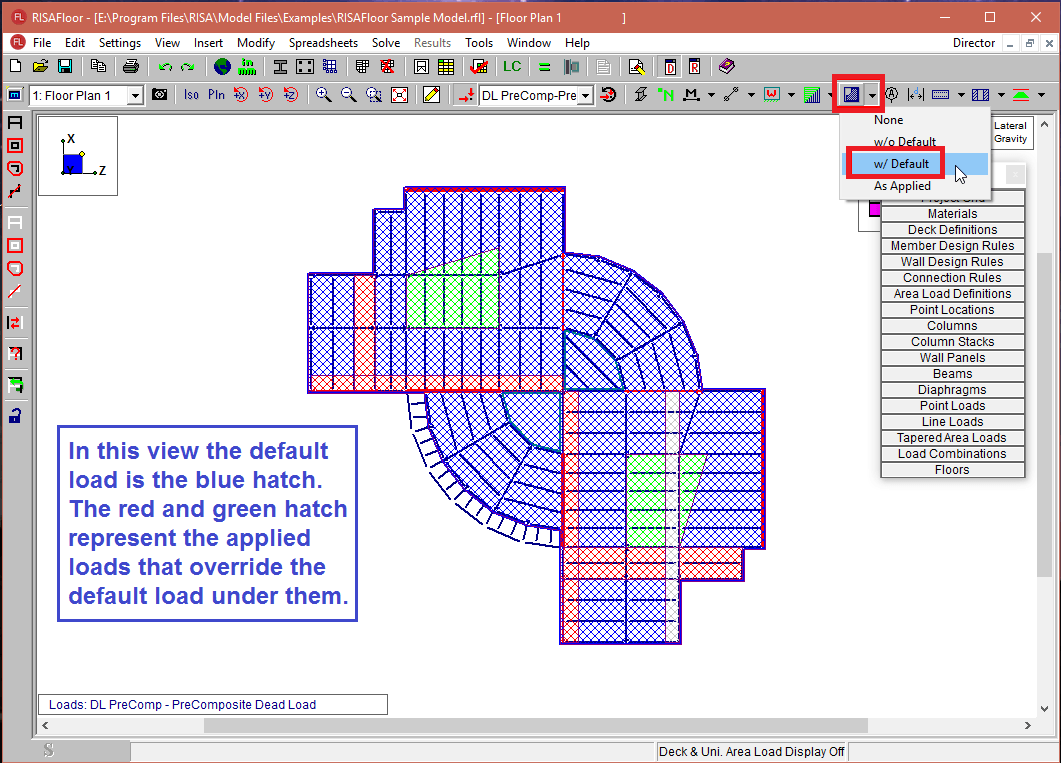Click the Area Load Definitions button
The height and width of the screenshot is (763, 1061).
pyautogui.click(x=952, y=294)
